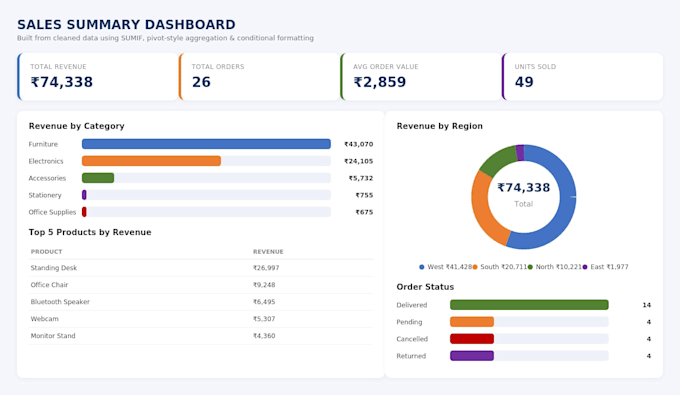The height and width of the screenshot is (395, 680).
Task: Select the Units Sold 49 card
Action: click(x=582, y=77)
